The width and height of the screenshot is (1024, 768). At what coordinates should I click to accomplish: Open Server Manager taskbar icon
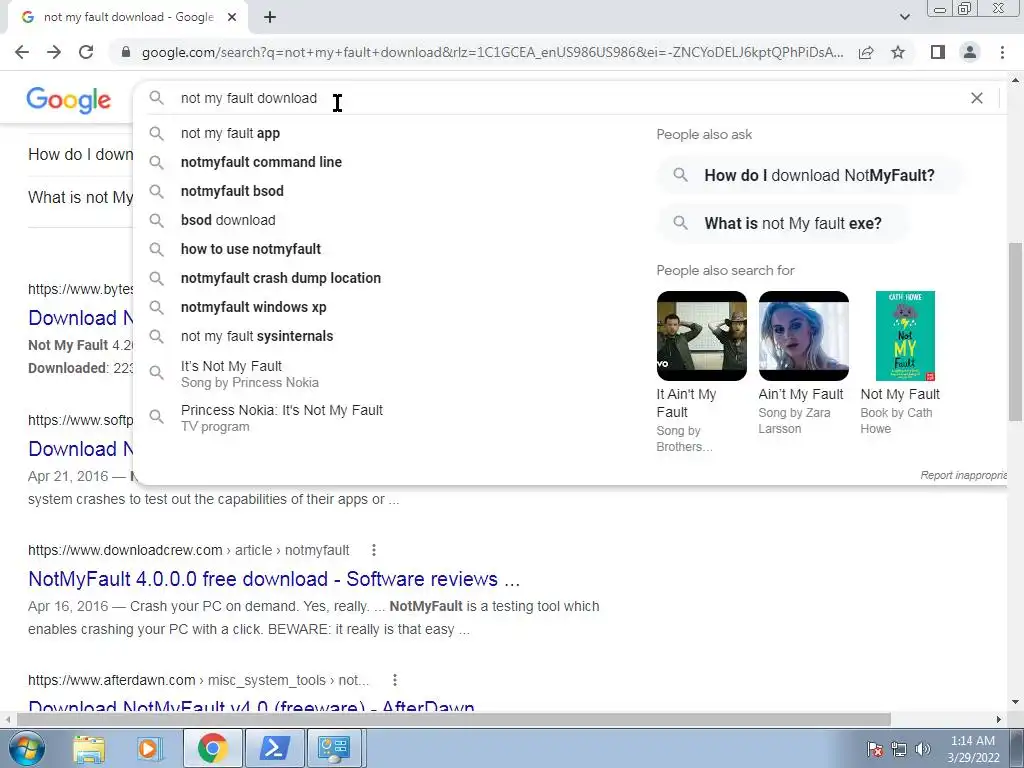tap(336, 748)
